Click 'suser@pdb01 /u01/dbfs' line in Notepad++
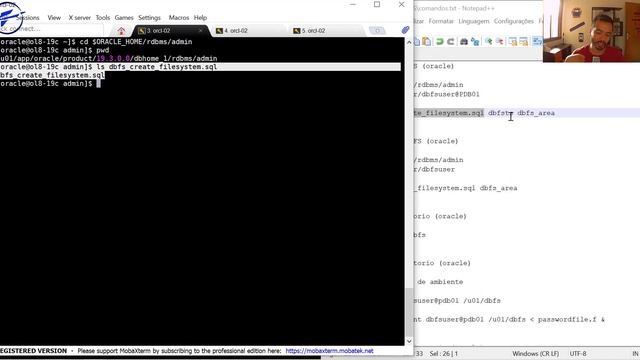640x360 pixels. pyautogui.click(x=457, y=301)
